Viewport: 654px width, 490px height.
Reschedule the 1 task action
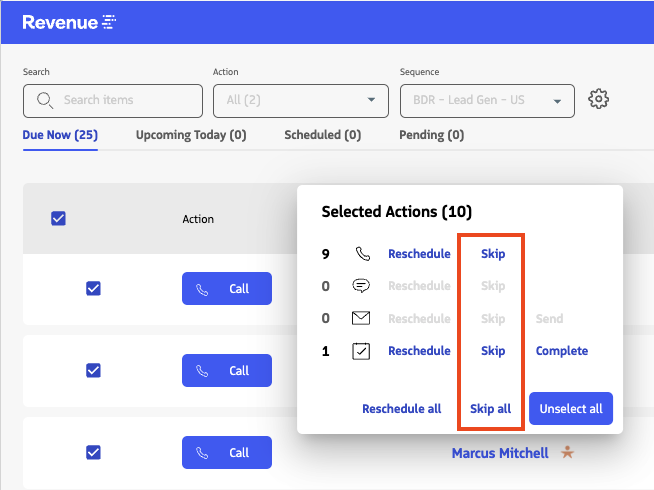pyautogui.click(x=419, y=351)
